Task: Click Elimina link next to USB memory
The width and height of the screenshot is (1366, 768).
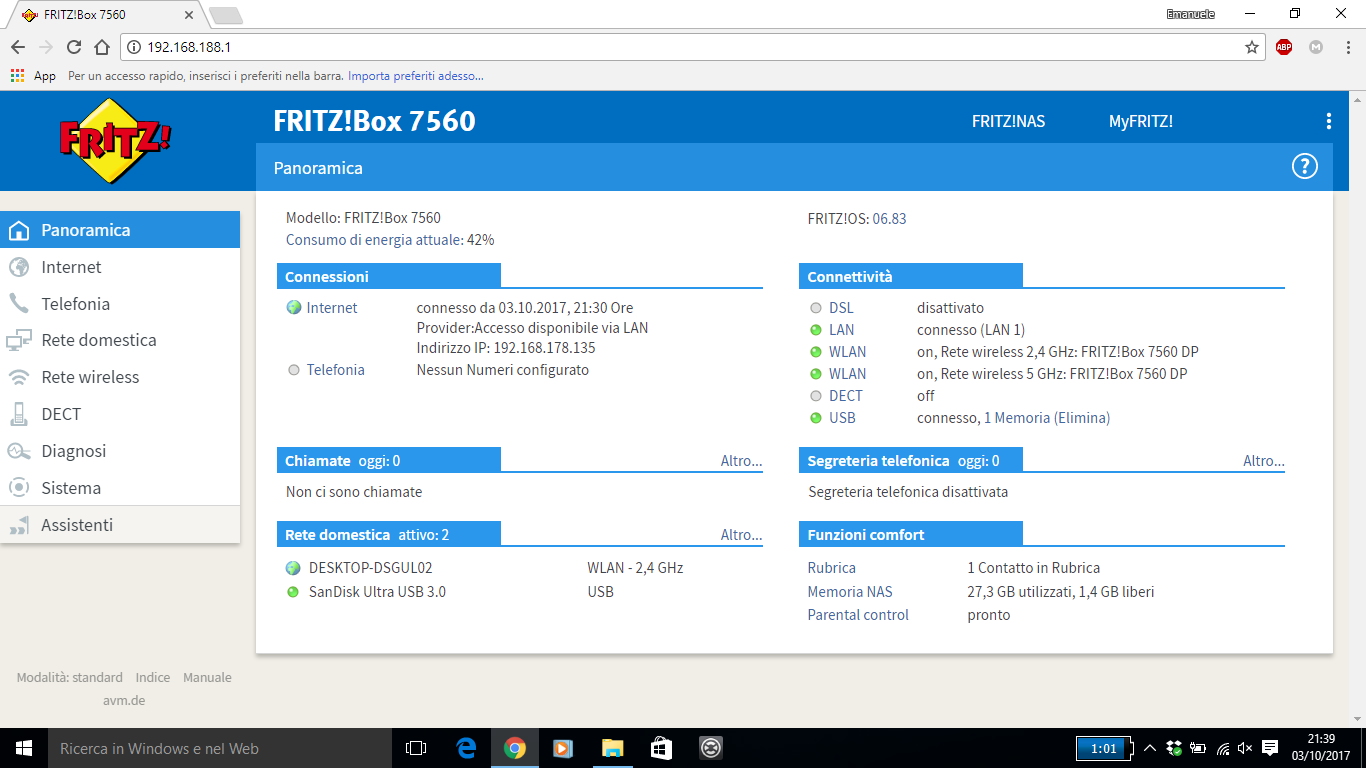Action: point(1082,418)
